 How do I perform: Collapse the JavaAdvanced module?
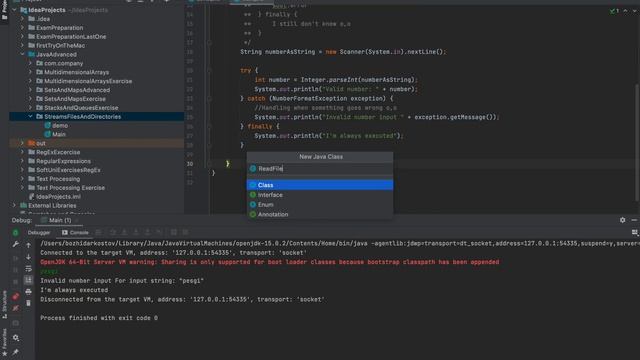coord(22,54)
